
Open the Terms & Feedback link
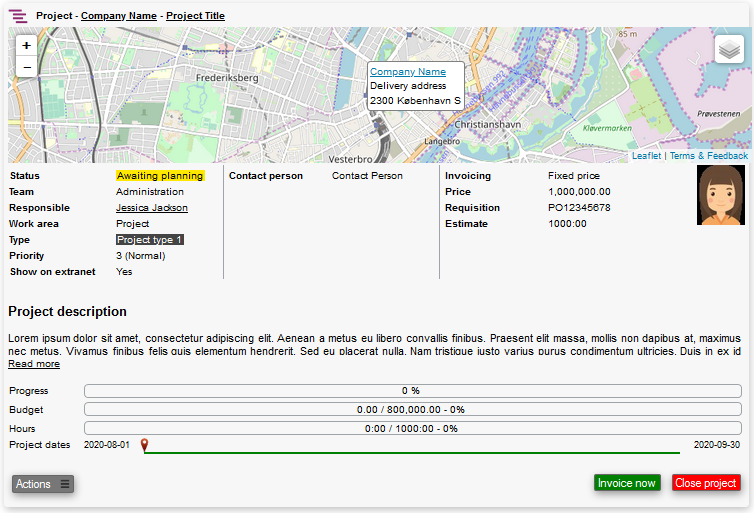click(x=708, y=156)
